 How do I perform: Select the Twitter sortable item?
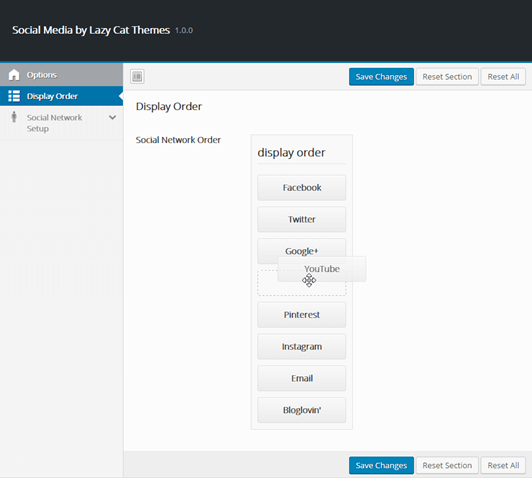(x=302, y=219)
